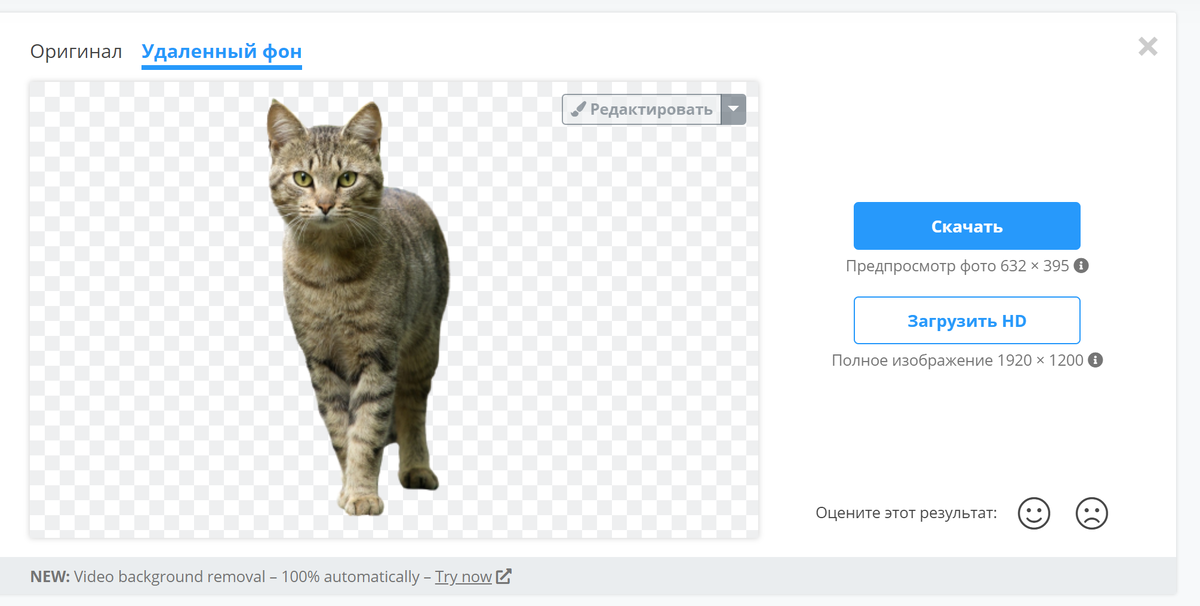Click the Оцените этот результат label
The width and height of the screenshot is (1200, 606).
[906, 513]
